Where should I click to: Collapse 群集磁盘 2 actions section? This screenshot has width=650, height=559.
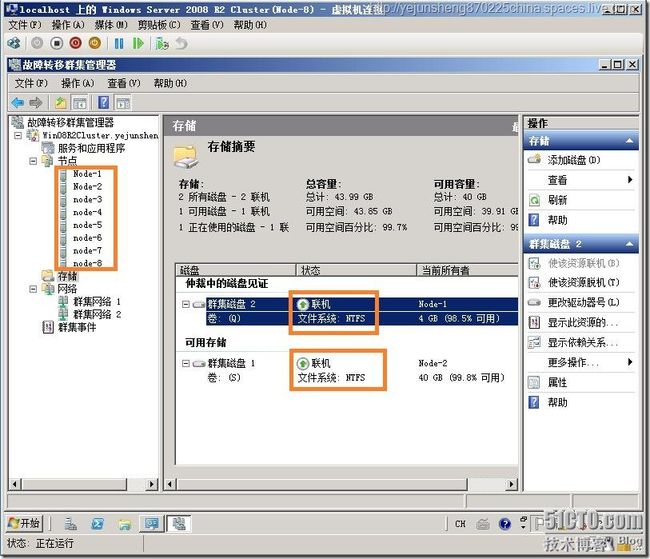[x=629, y=244]
